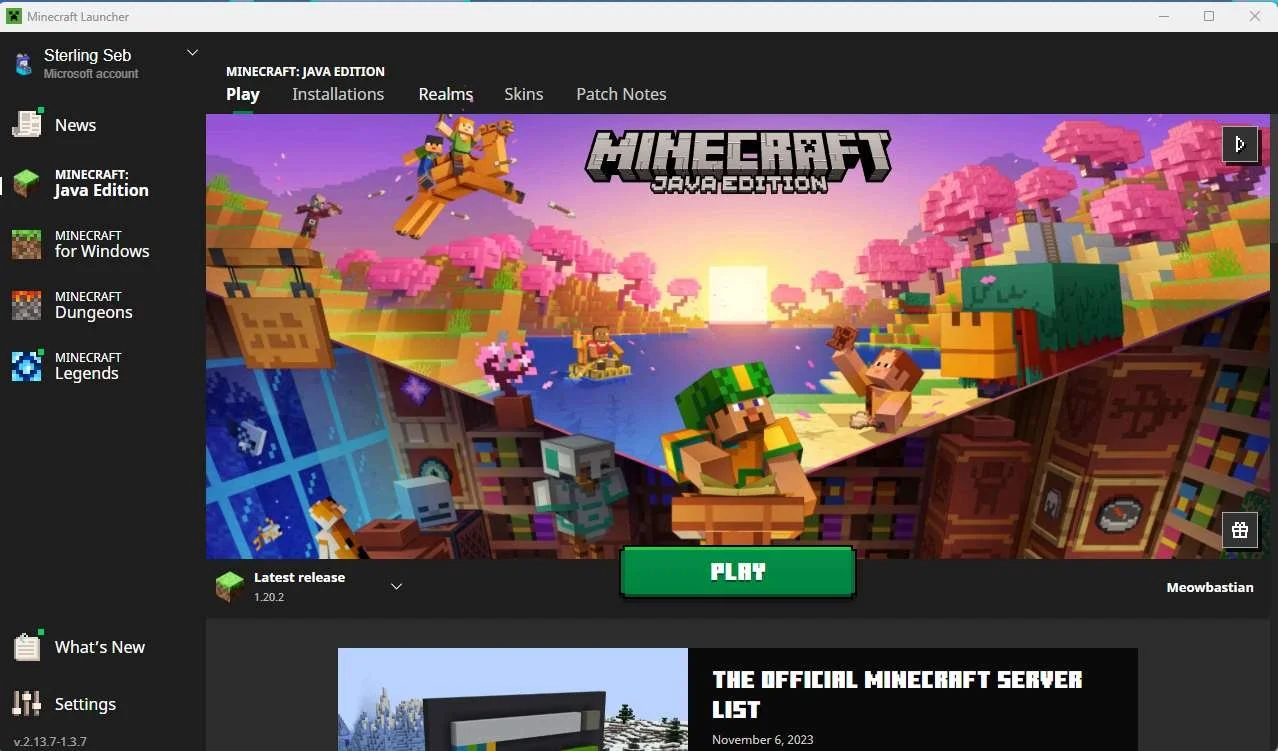Click the vertical scrollbar on the right
The height and width of the screenshot is (751, 1278).
pos(1274,180)
